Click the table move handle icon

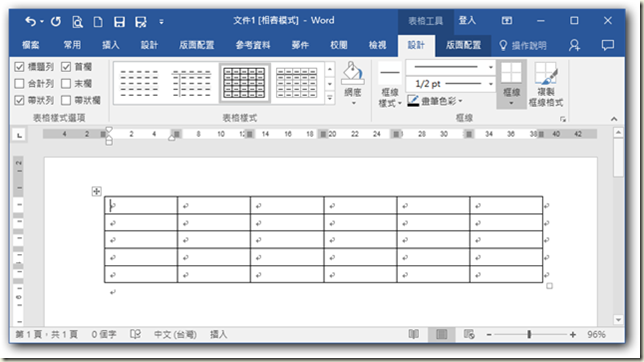point(97,191)
